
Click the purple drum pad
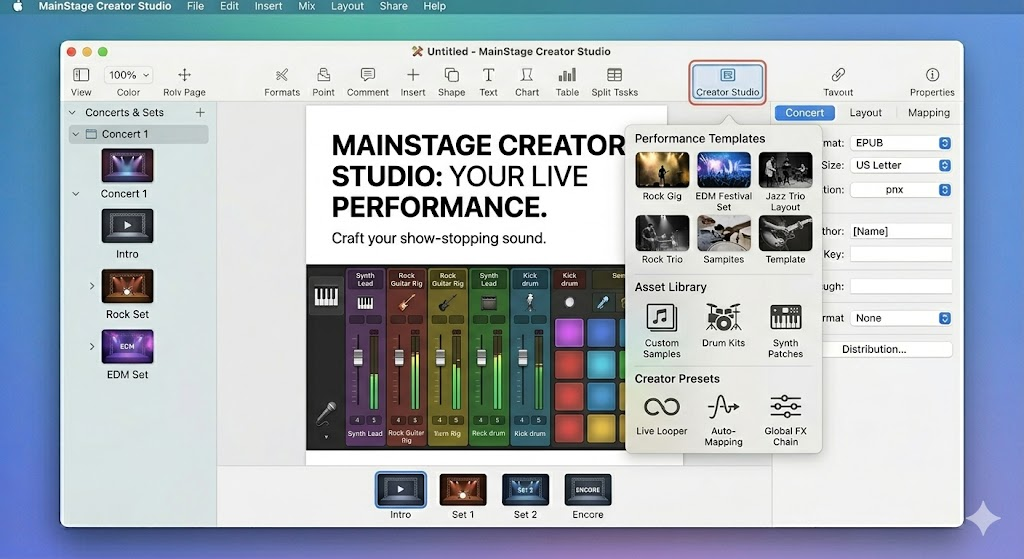click(x=569, y=332)
